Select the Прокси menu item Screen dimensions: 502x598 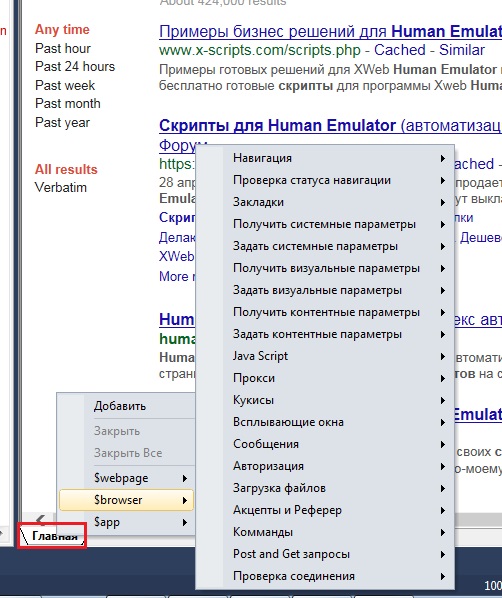[x=325, y=378]
